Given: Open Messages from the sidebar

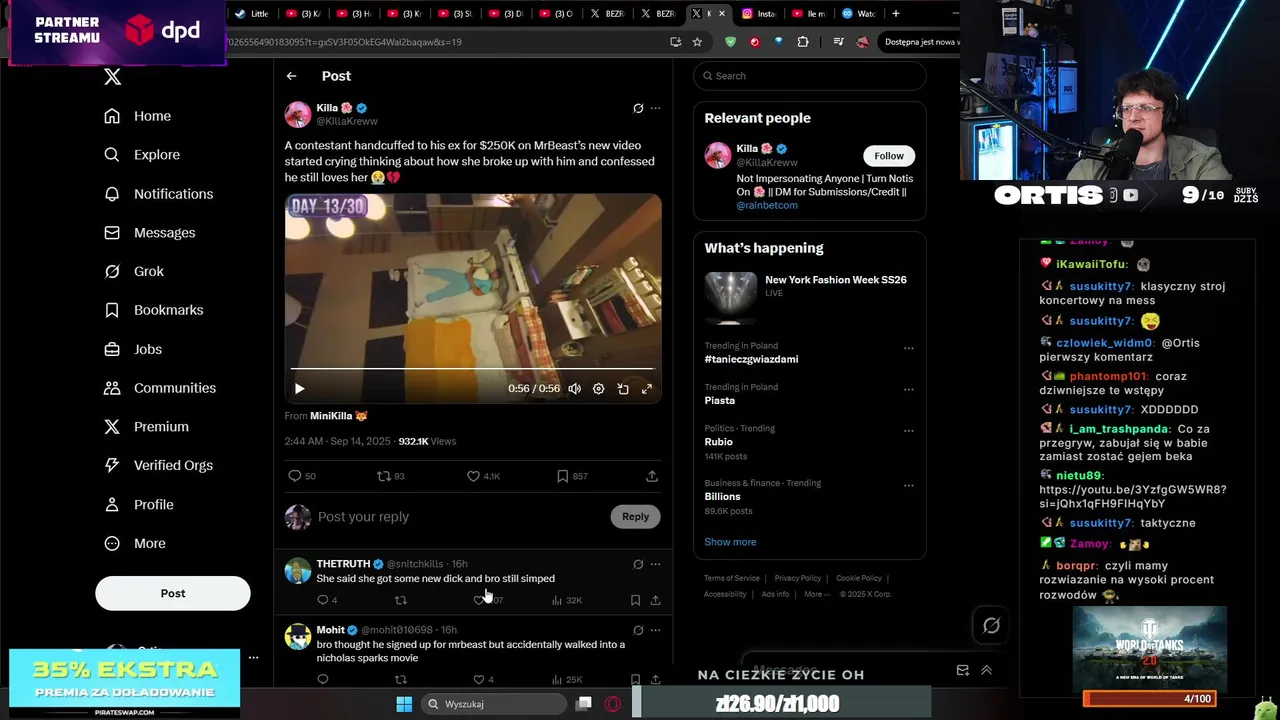Looking at the screenshot, I should pyautogui.click(x=150, y=233).
